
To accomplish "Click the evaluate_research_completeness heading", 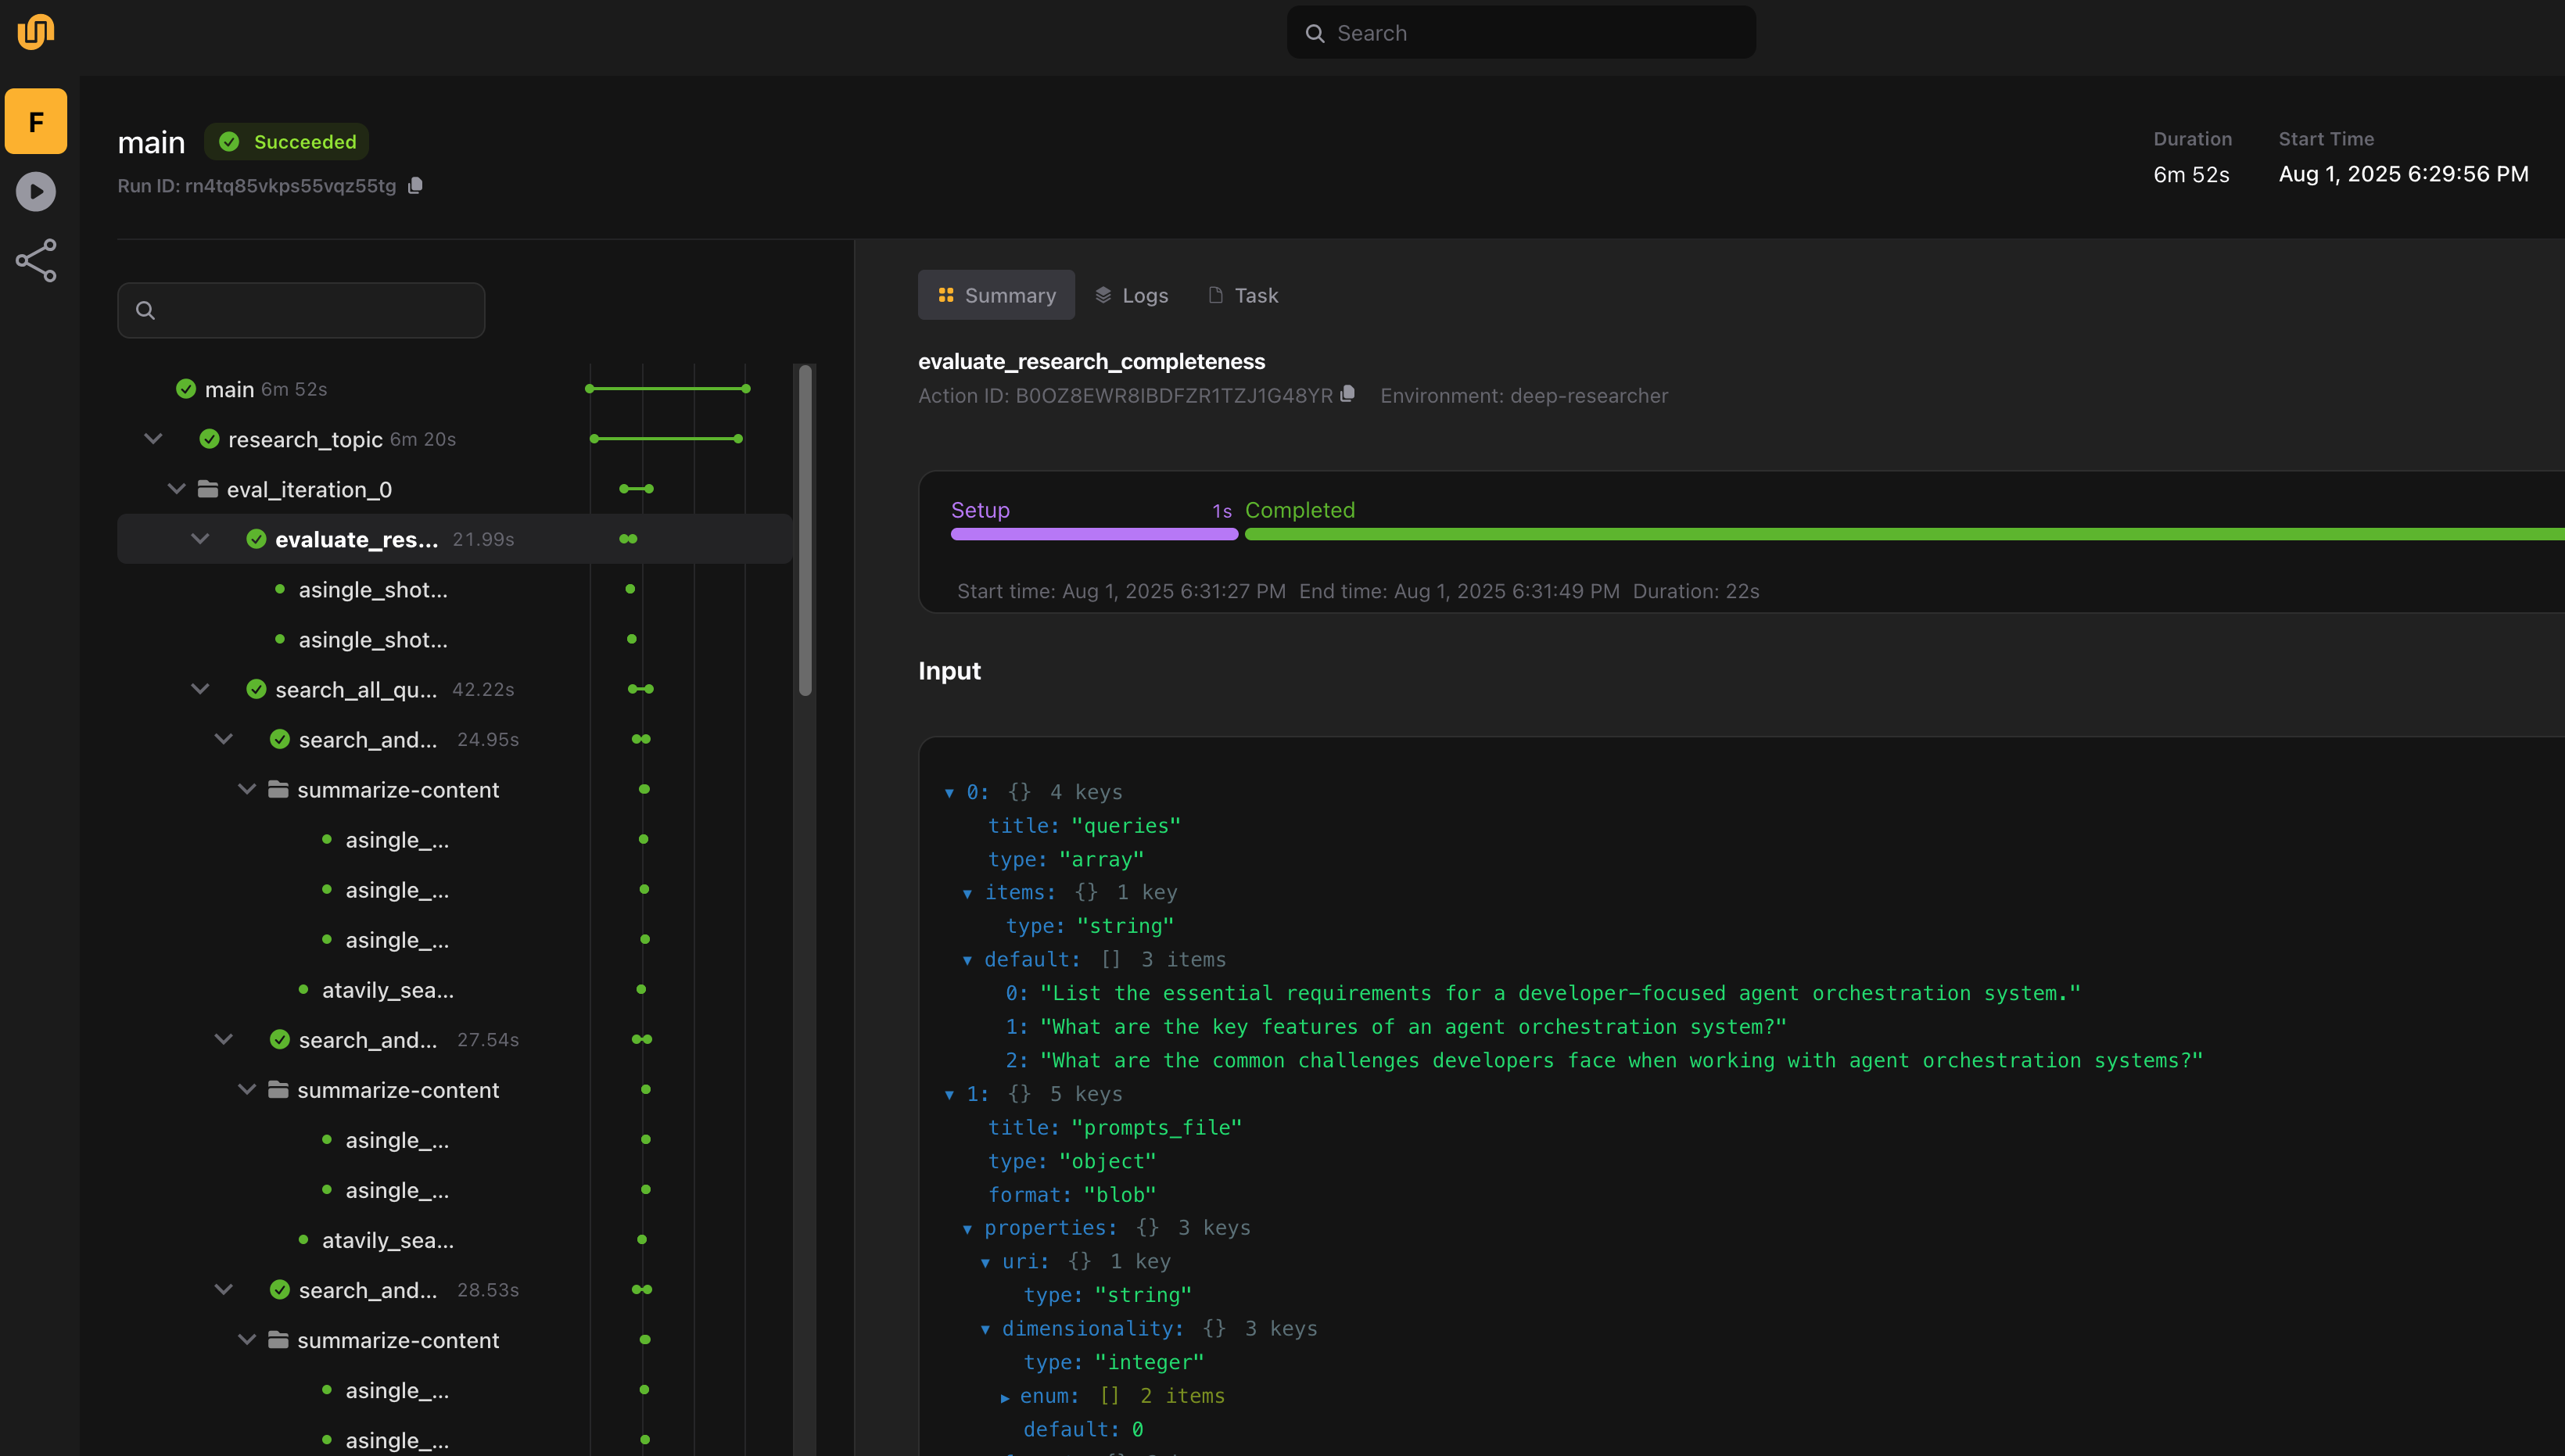I will coord(1091,361).
